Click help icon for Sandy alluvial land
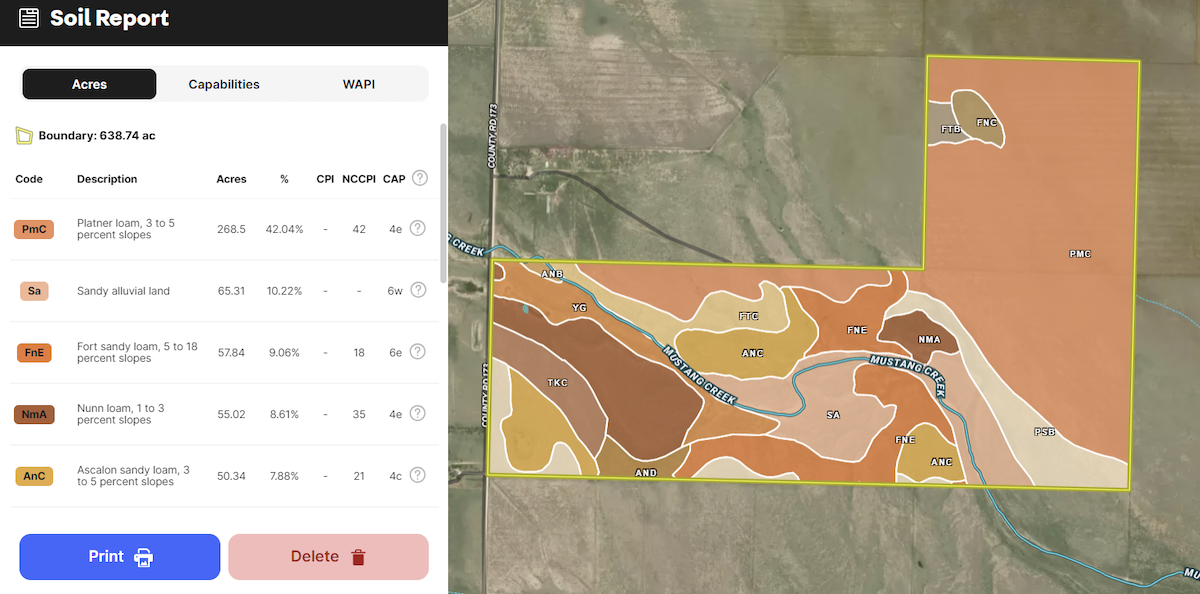1200x594 pixels. (x=418, y=290)
